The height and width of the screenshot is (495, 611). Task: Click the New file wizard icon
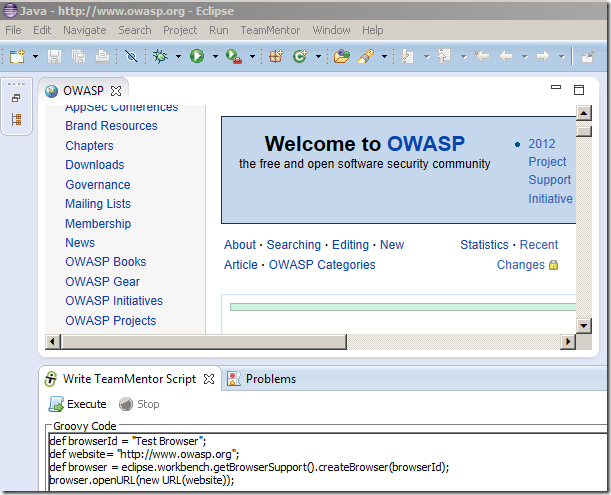(x=17, y=57)
